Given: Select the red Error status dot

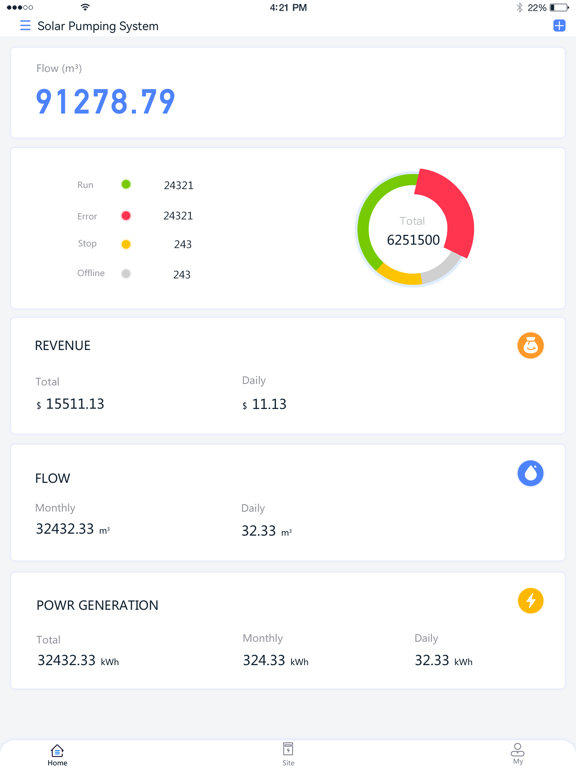Looking at the screenshot, I should point(126,216).
